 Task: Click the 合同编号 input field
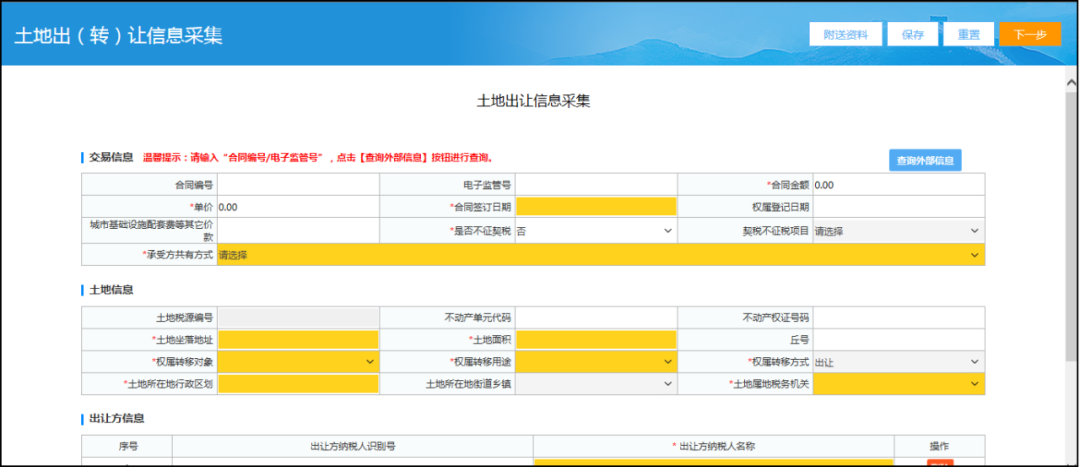298,185
